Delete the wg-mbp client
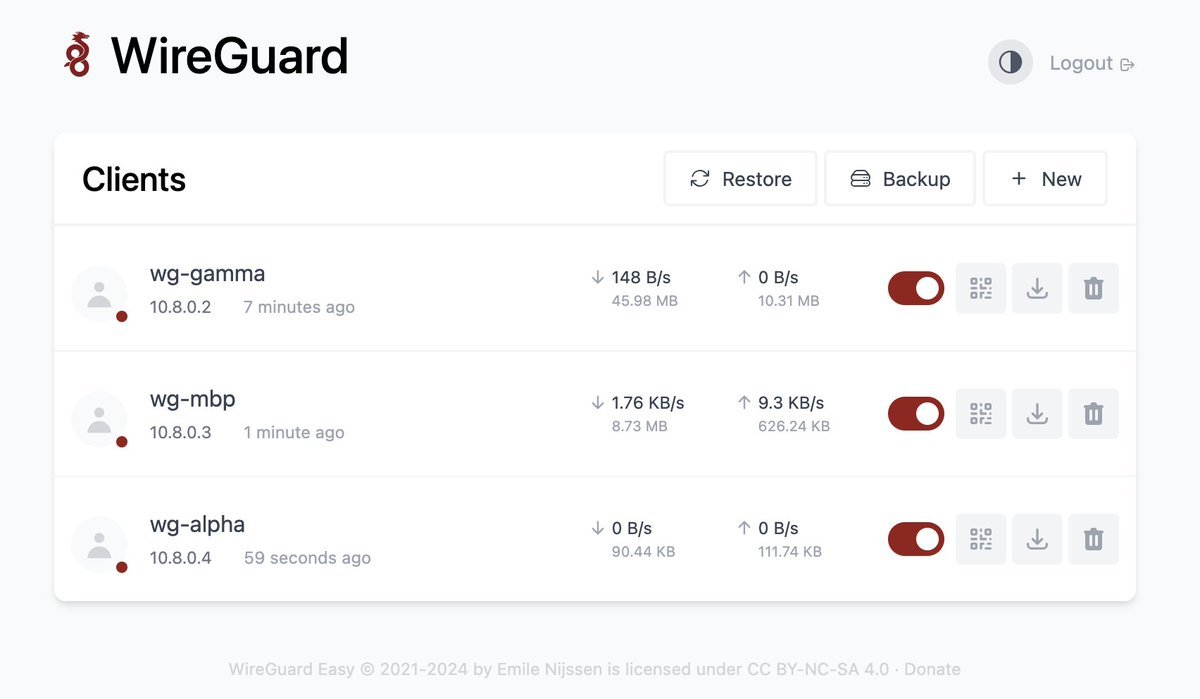This screenshot has width=1200, height=699. (1093, 414)
